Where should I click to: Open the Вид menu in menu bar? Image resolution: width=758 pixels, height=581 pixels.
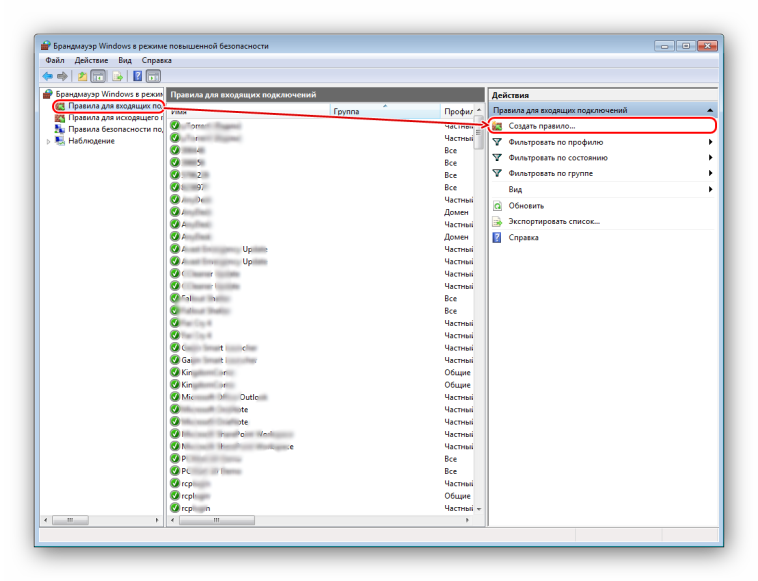(x=125, y=60)
